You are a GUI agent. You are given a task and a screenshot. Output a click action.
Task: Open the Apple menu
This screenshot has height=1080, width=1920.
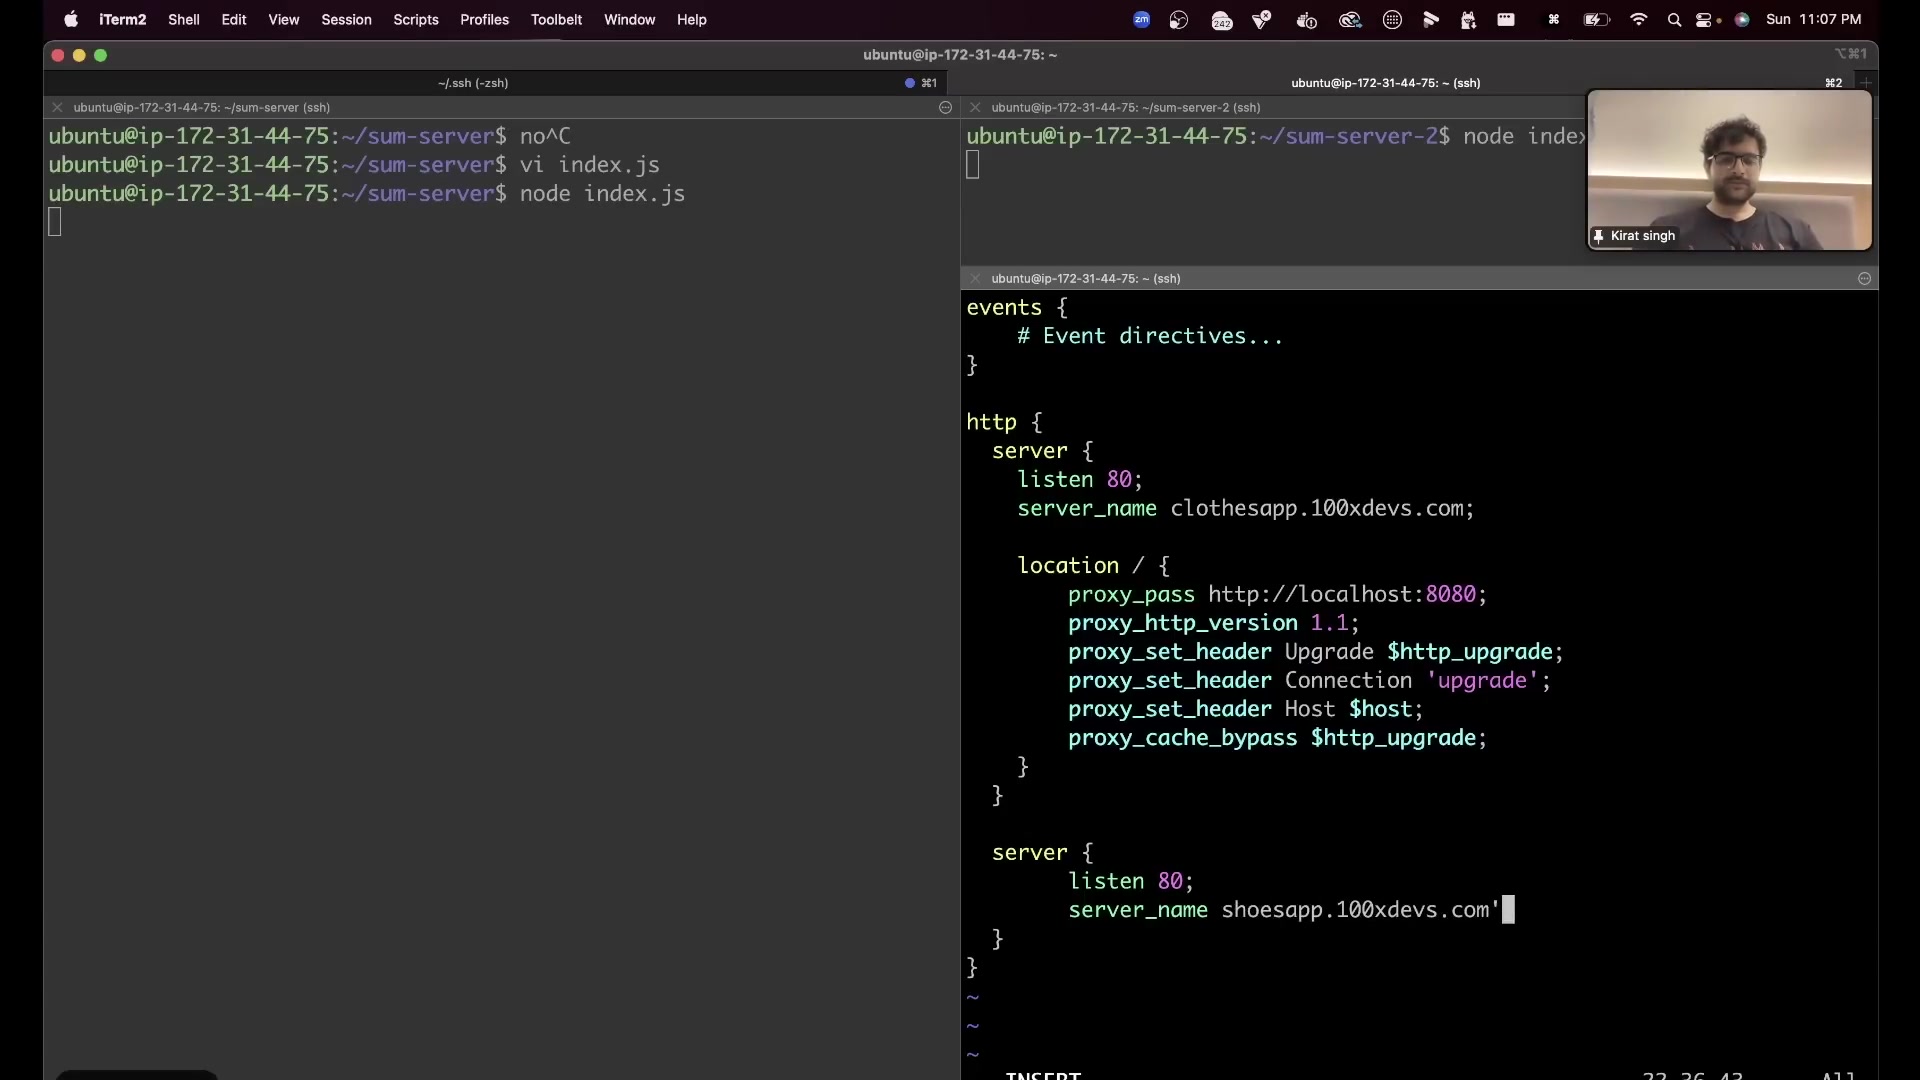tap(71, 19)
